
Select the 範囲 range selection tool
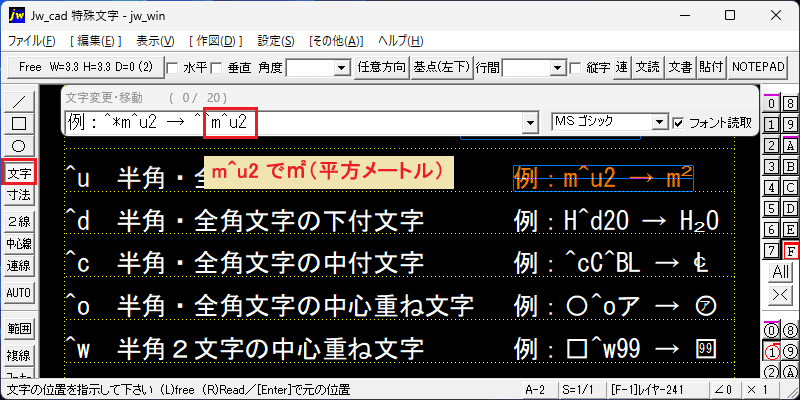[x=19, y=329]
